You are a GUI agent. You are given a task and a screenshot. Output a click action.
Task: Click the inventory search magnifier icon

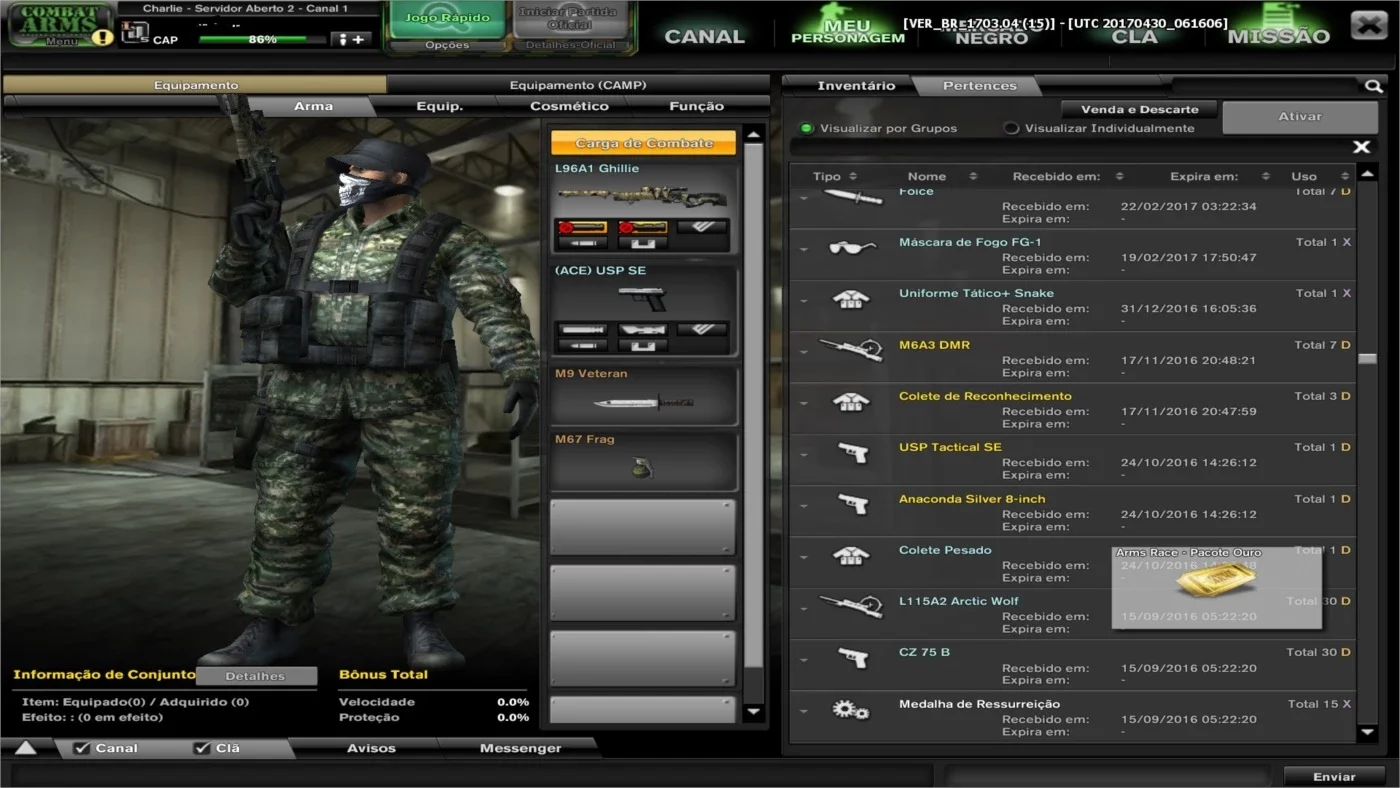(x=1374, y=87)
